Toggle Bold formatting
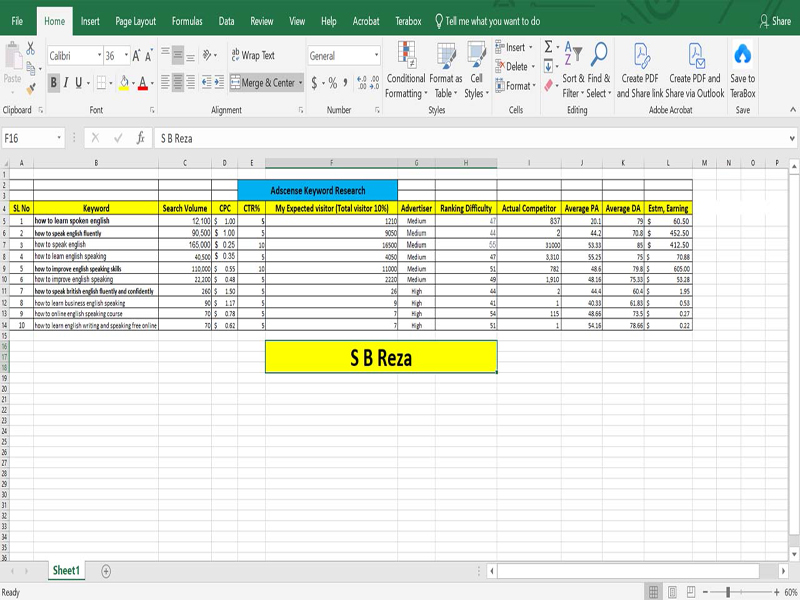Image resolution: width=800 pixels, height=600 pixels. tap(55, 83)
